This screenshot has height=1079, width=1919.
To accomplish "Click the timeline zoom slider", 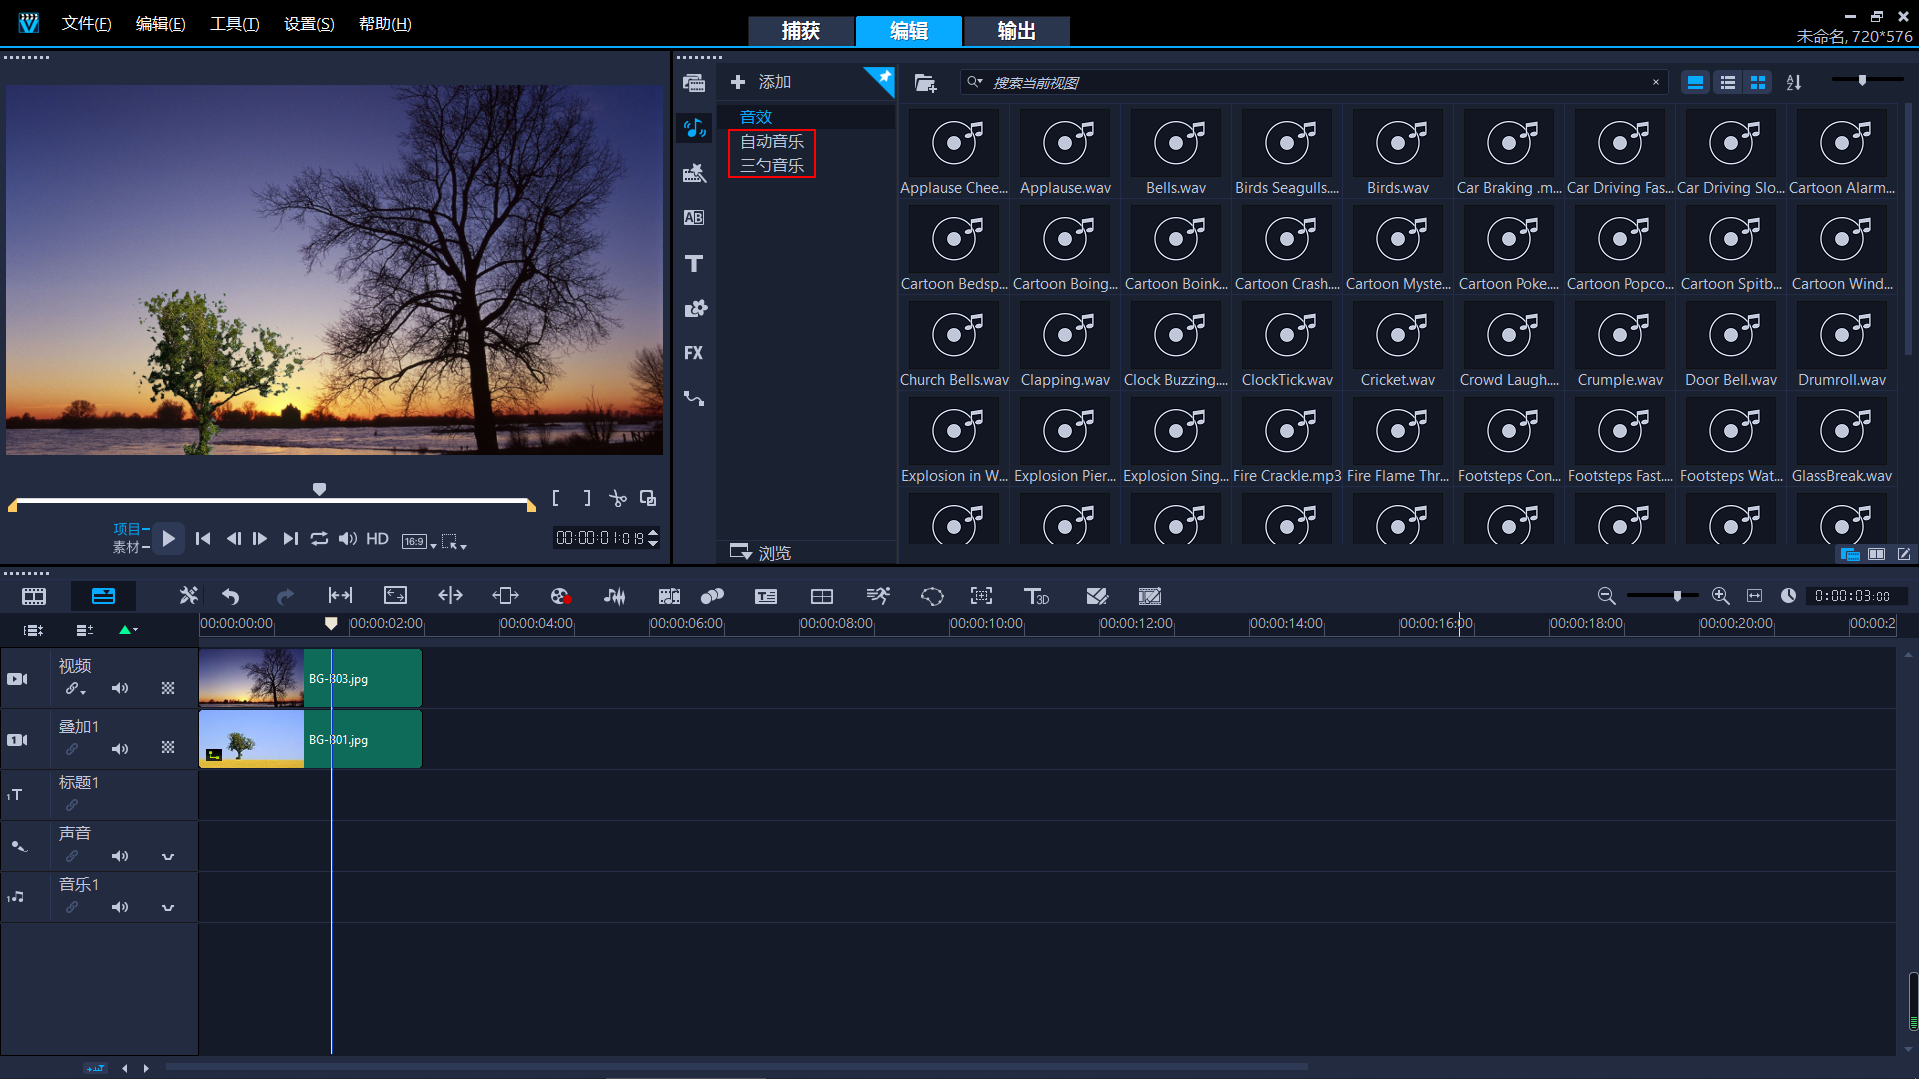I will [x=1678, y=596].
